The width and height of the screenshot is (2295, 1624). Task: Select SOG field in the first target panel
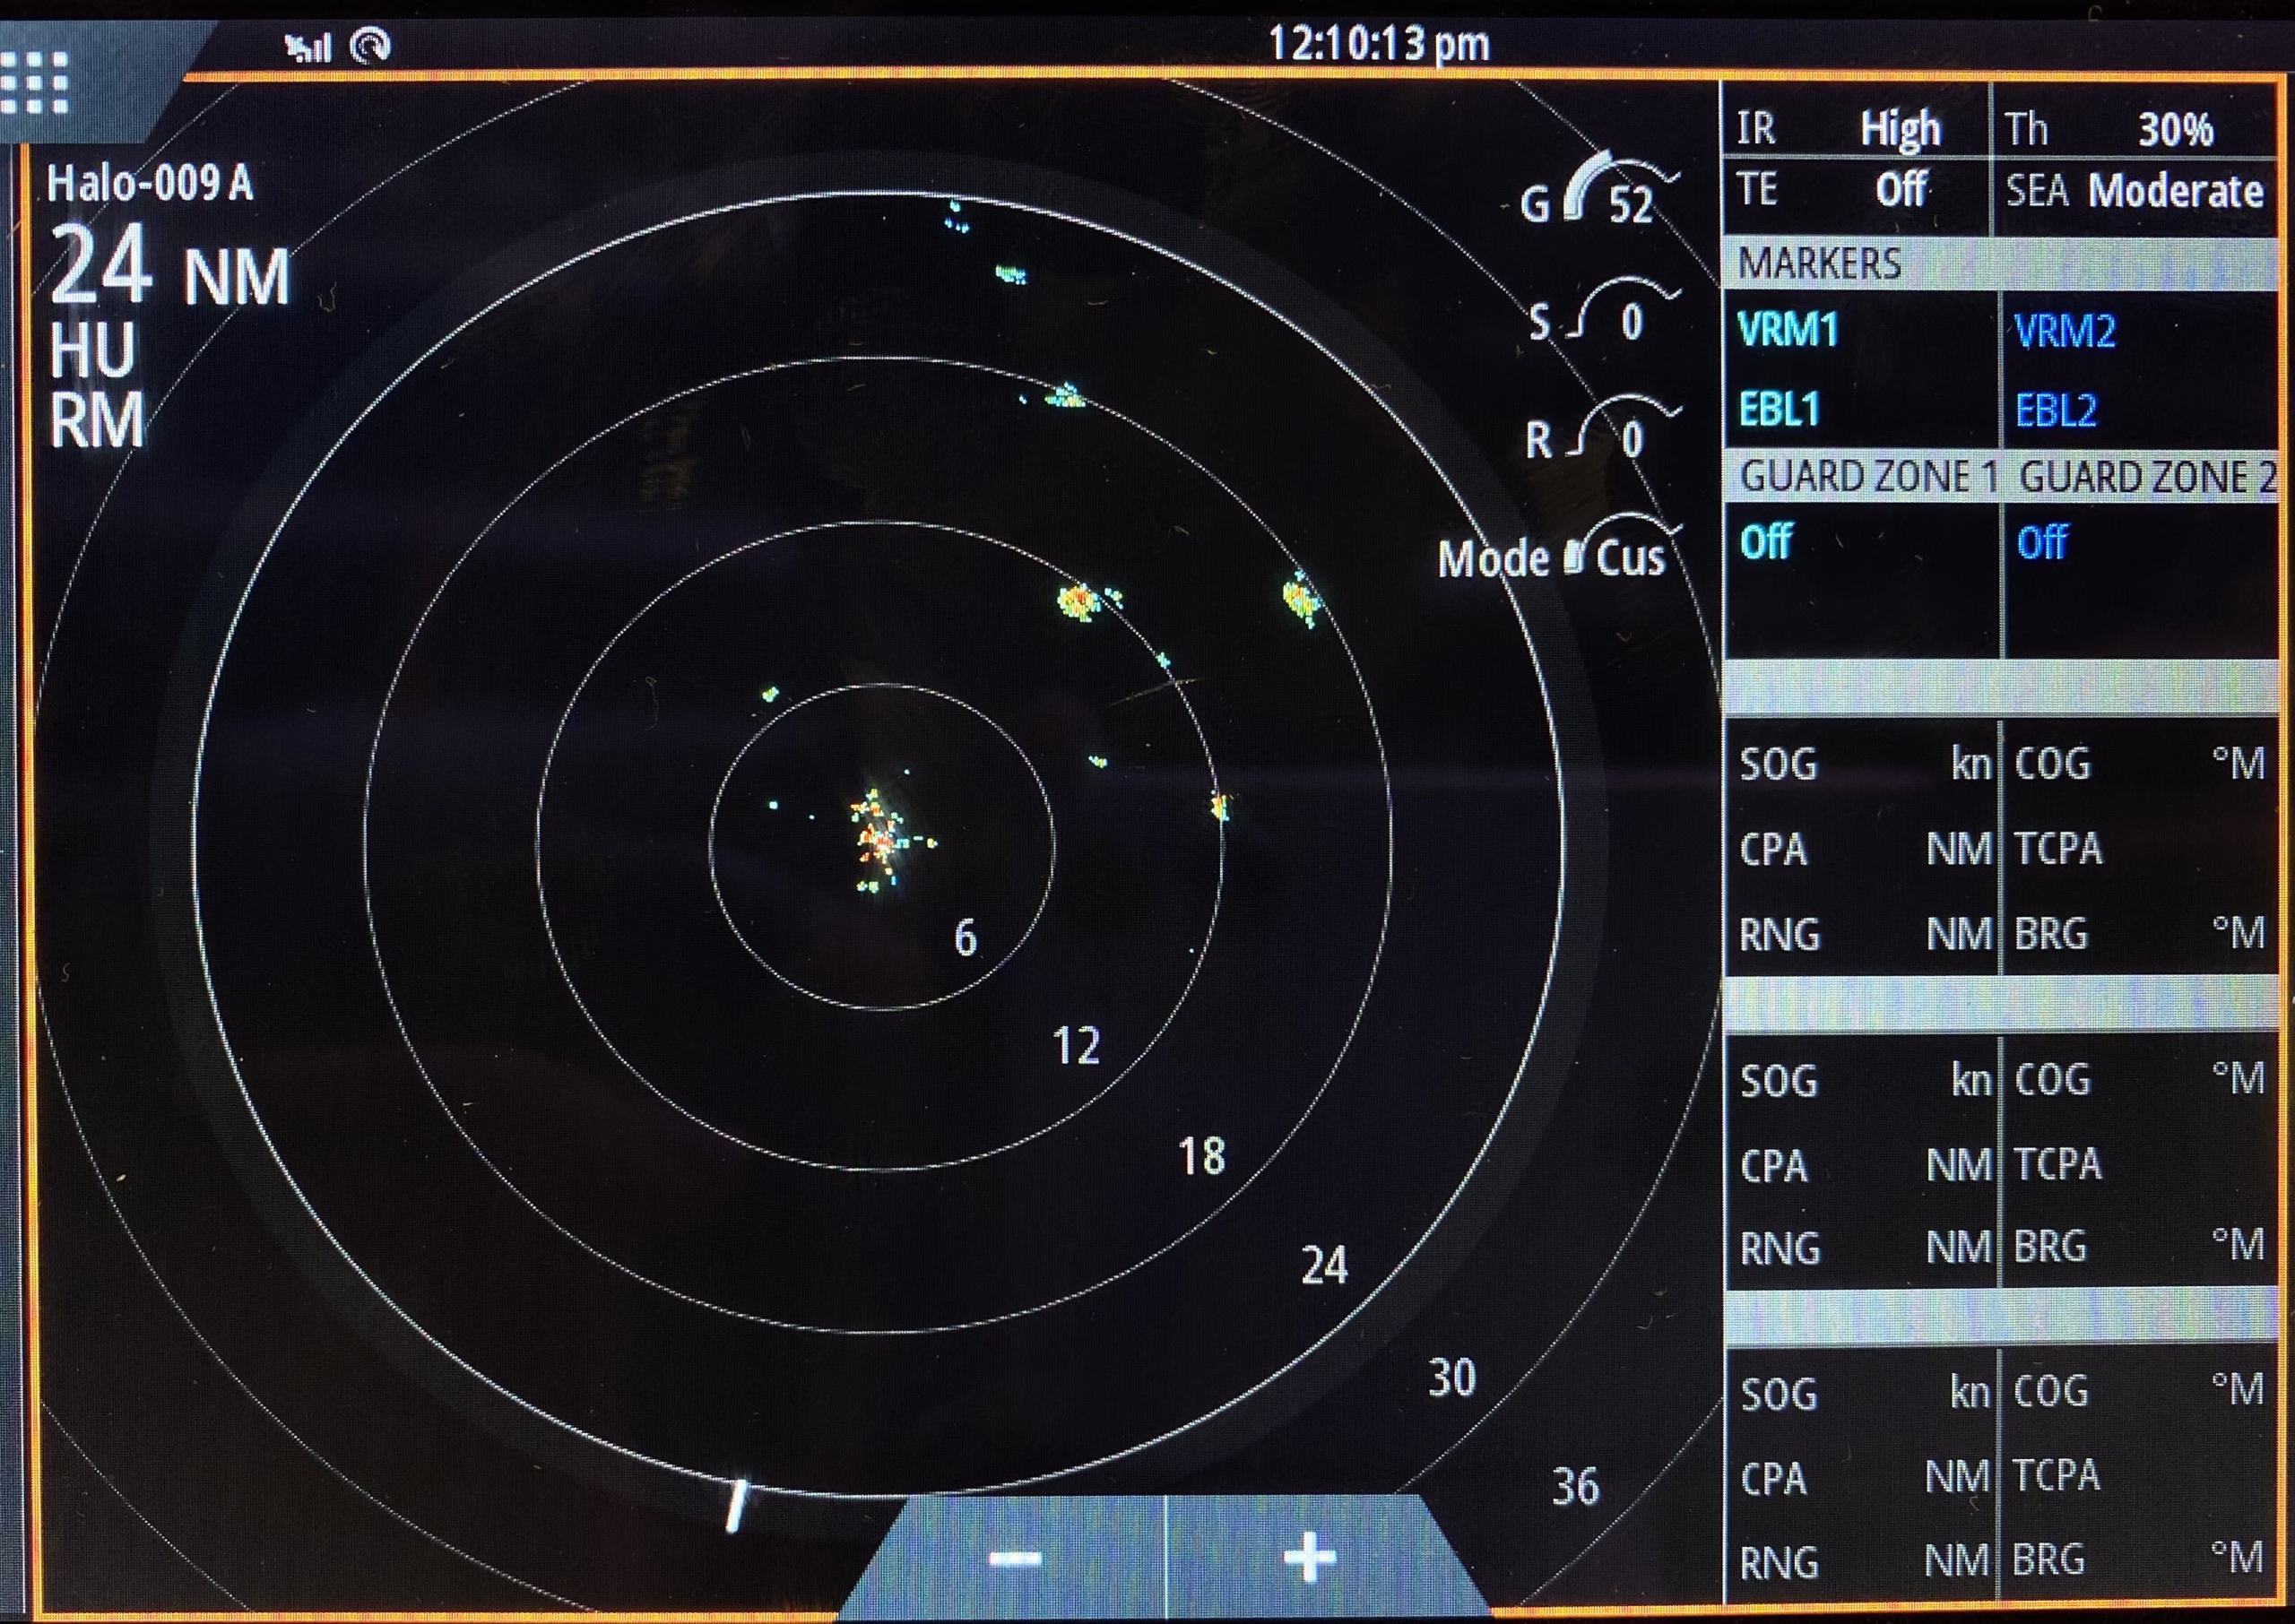pyautogui.click(x=1865, y=764)
